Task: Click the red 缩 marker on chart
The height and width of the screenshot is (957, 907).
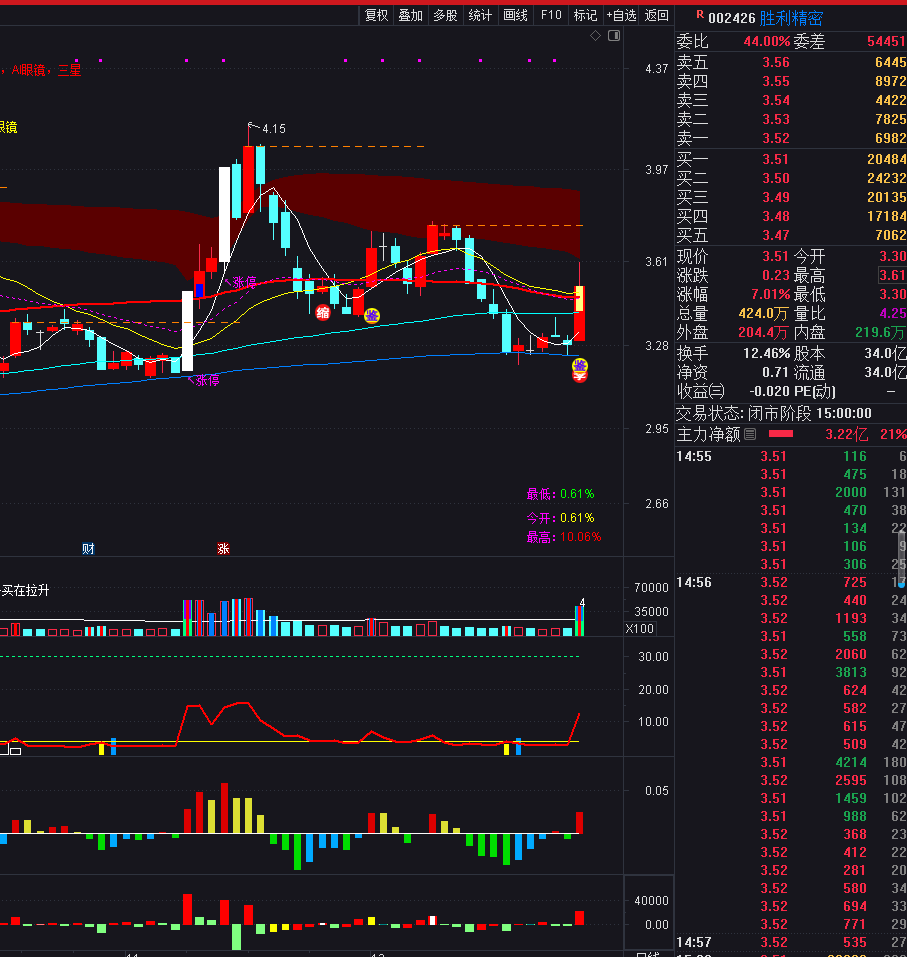Action: click(323, 312)
